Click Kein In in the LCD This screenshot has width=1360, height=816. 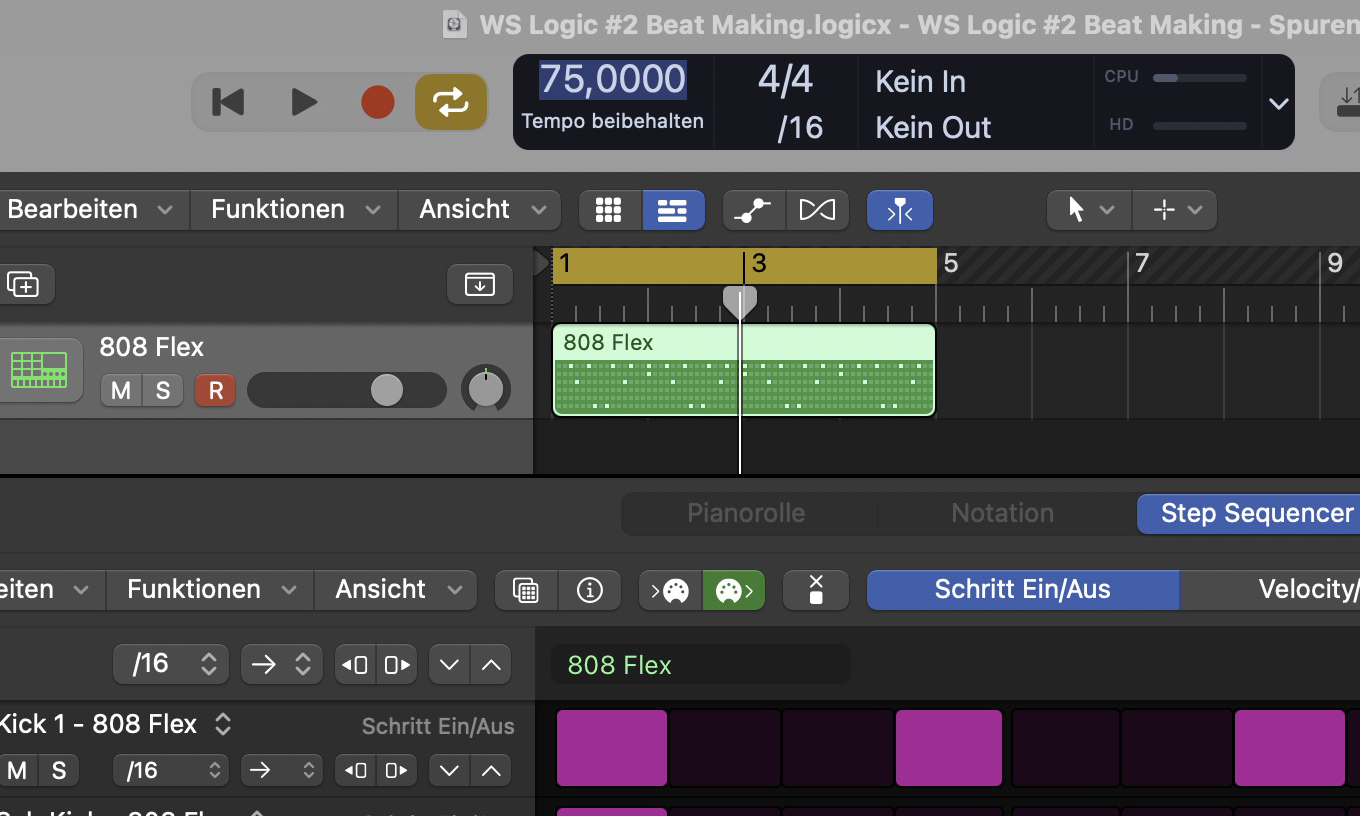pyautogui.click(x=920, y=82)
